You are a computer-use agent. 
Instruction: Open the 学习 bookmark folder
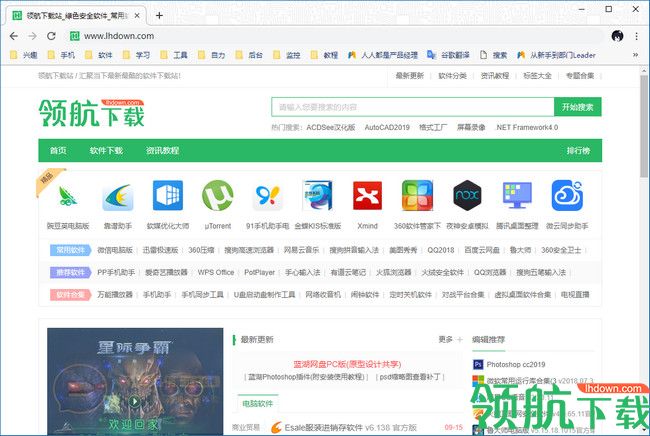136,55
